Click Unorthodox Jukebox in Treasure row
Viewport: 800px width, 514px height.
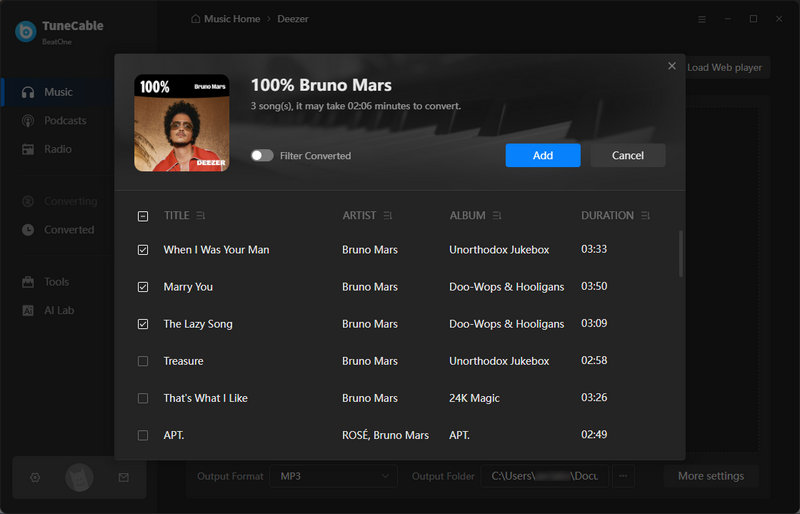pos(499,361)
